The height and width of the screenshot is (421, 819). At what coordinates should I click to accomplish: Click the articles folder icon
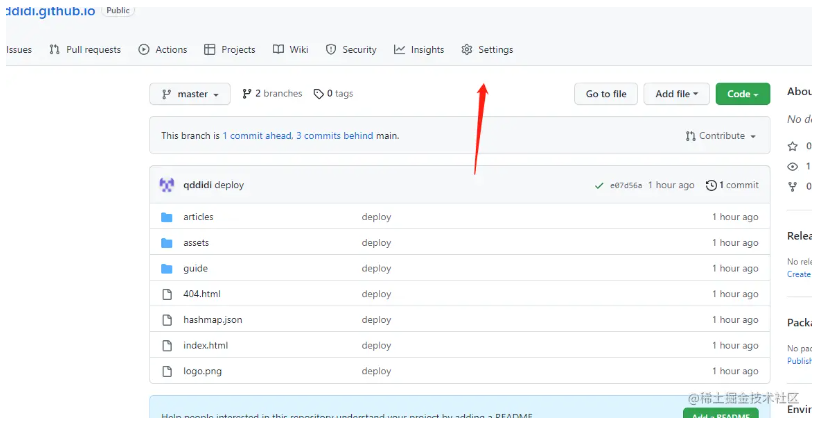pyautogui.click(x=167, y=217)
